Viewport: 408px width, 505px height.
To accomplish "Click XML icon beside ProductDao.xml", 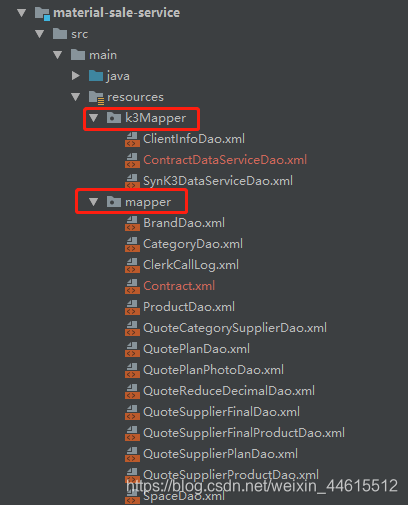I will pyautogui.click(x=132, y=307).
